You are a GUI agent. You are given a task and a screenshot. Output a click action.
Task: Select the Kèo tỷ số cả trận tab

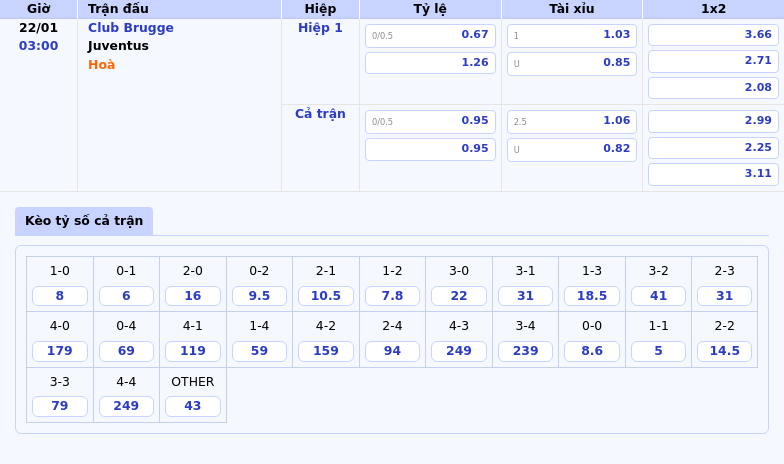(84, 221)
